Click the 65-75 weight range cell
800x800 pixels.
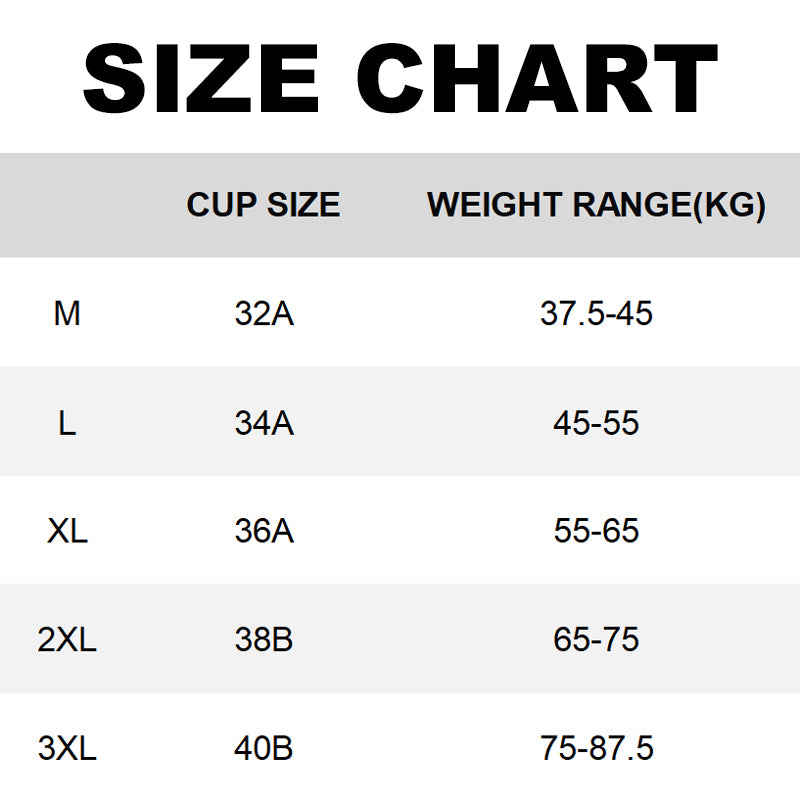tap(596, 640)
